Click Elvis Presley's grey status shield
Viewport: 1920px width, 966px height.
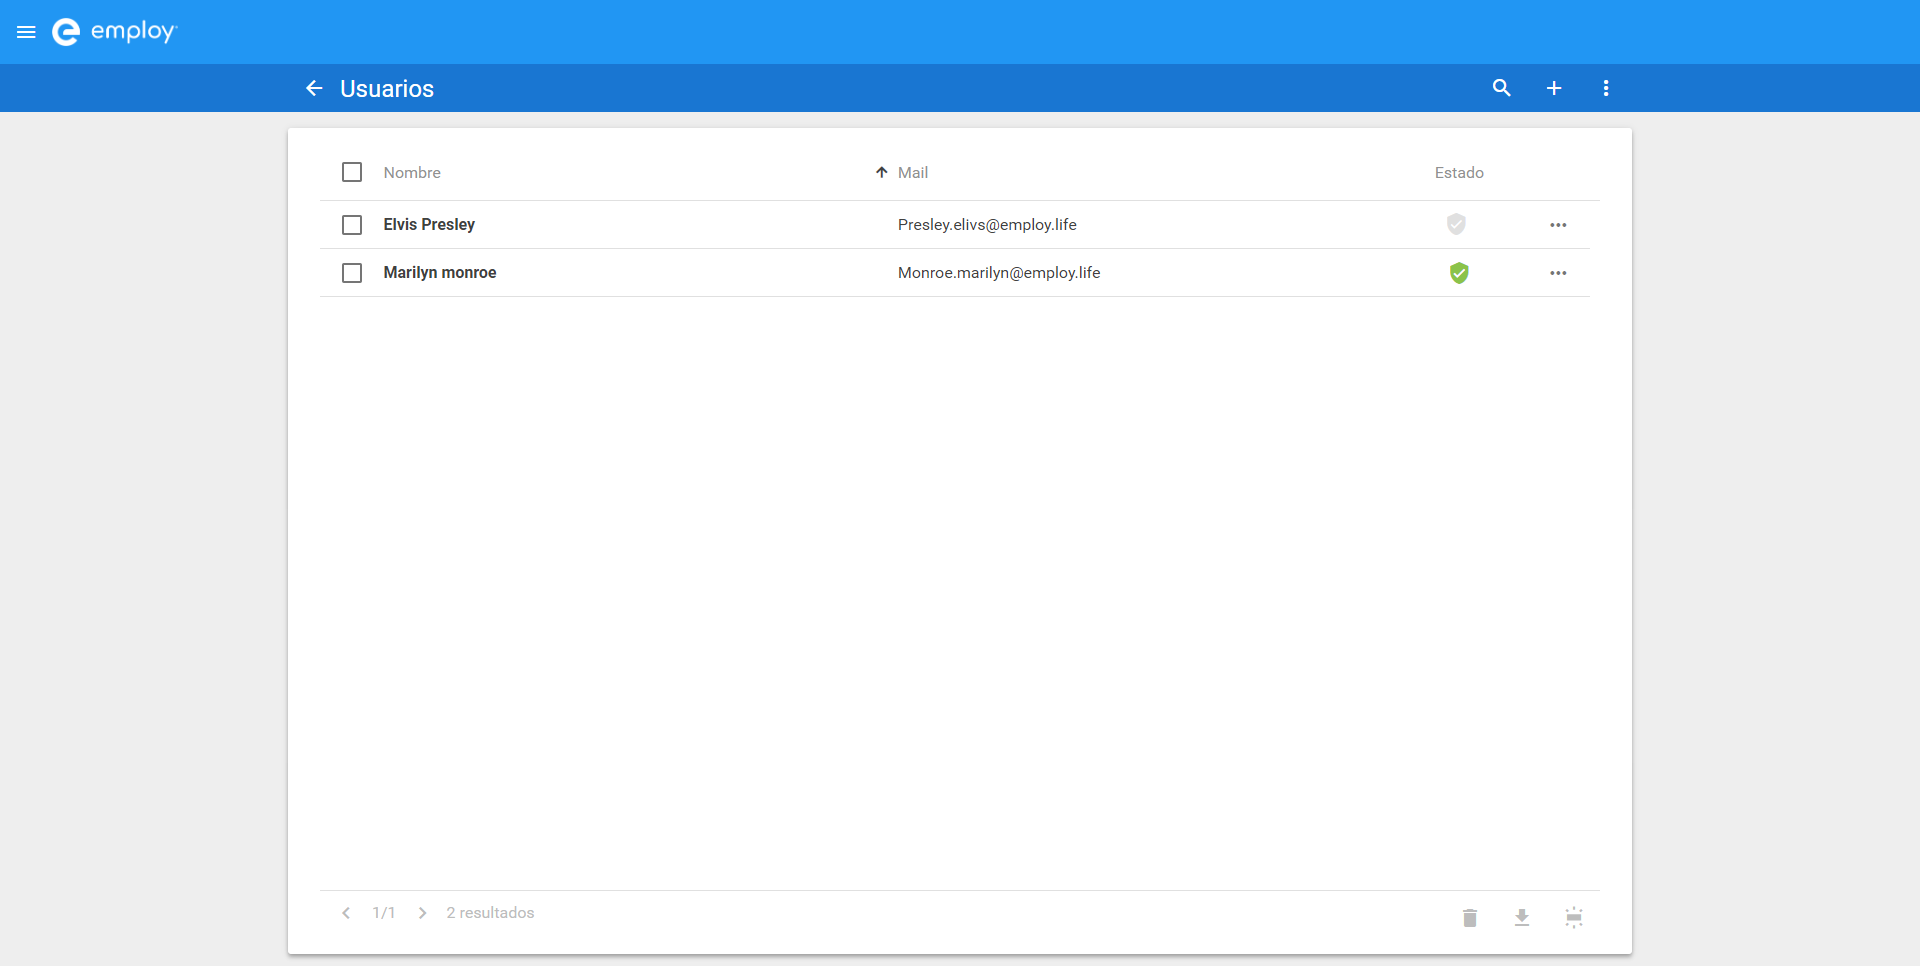click(x=1456, y=224)
